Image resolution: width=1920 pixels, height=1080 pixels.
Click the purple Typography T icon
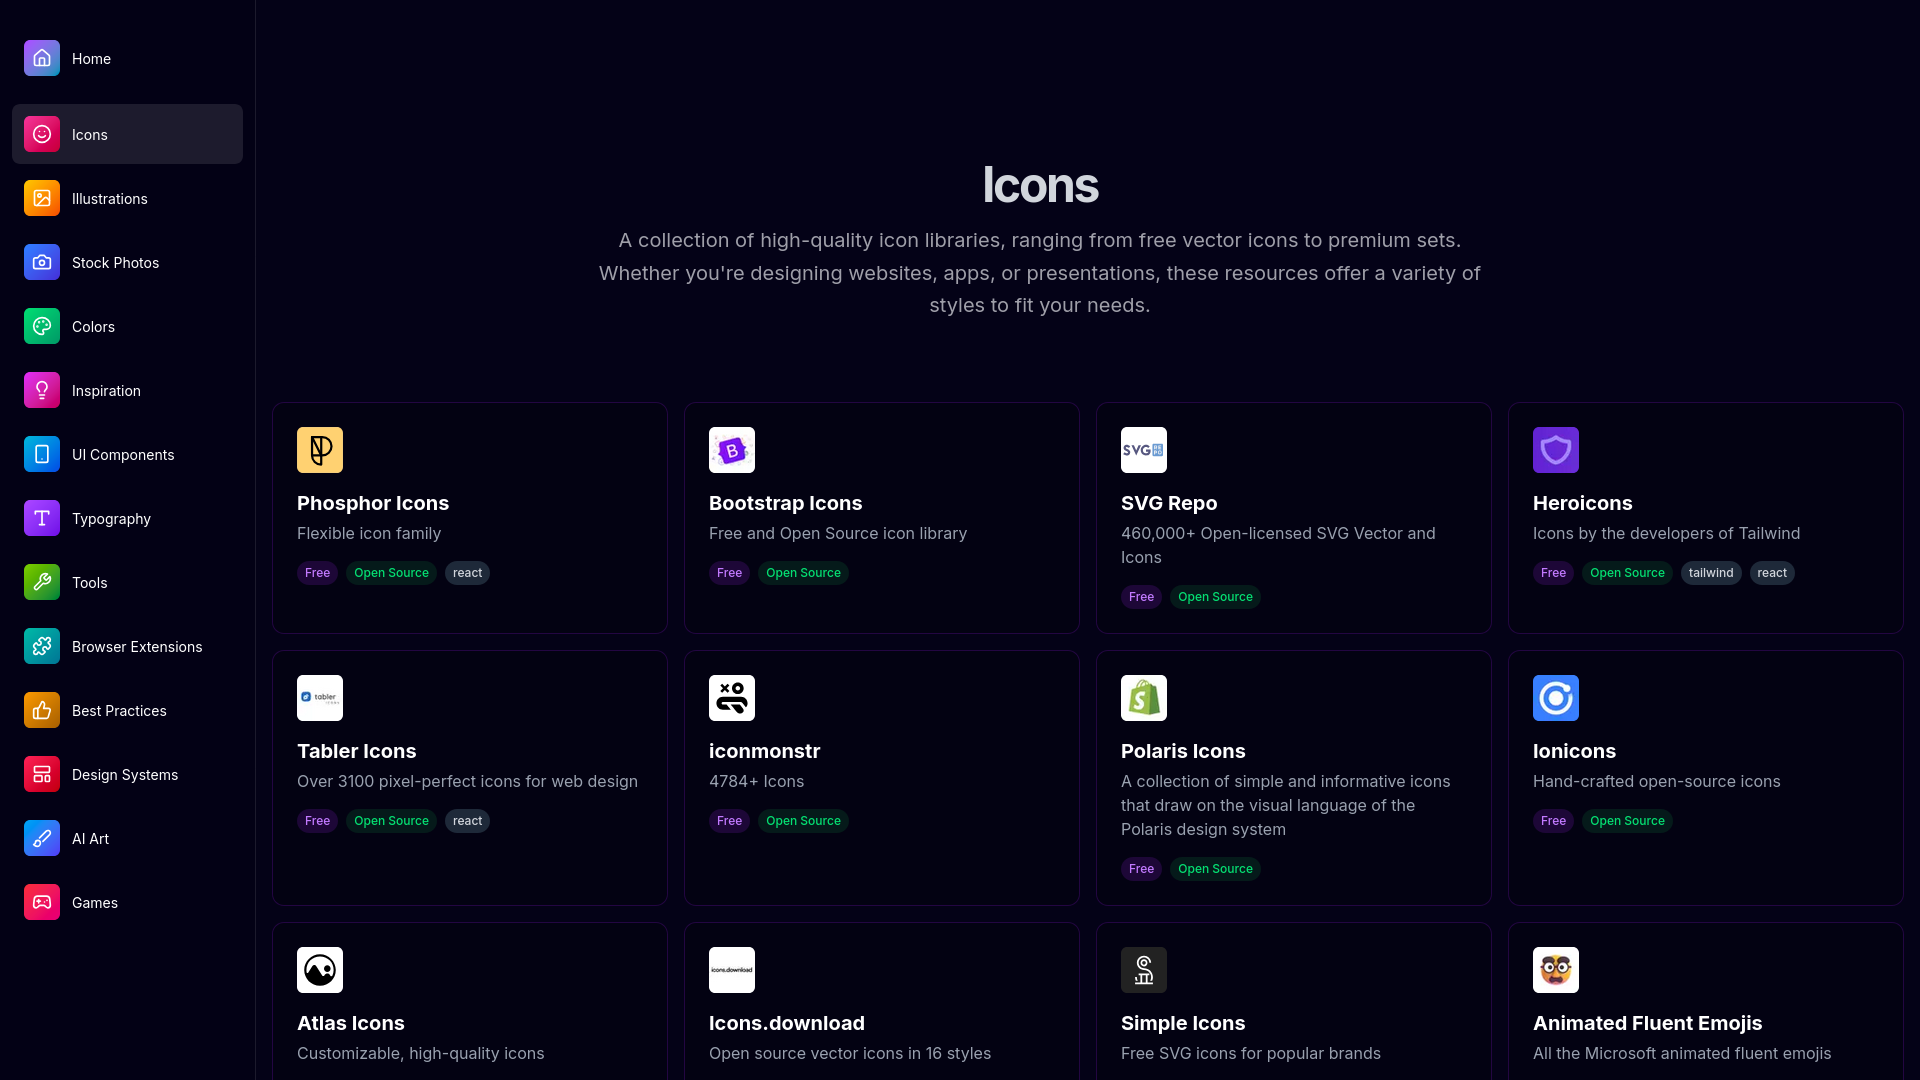42,518
